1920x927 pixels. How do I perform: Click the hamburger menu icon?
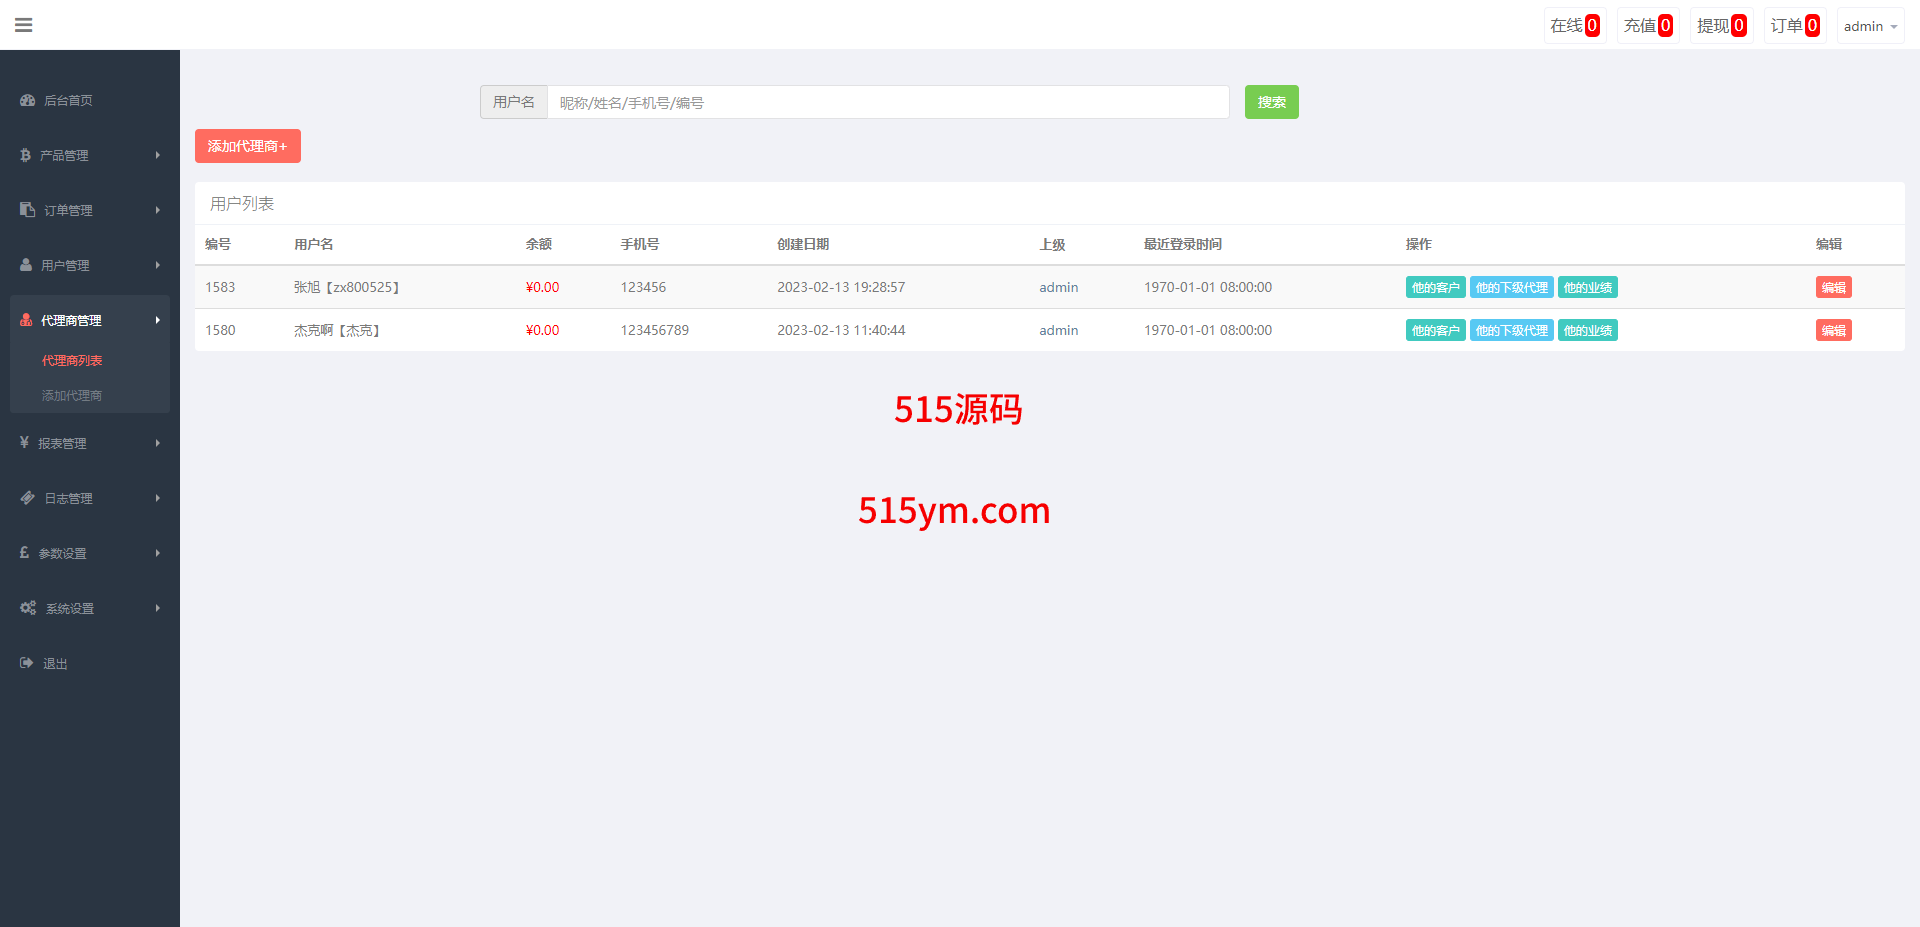(24, 25)
